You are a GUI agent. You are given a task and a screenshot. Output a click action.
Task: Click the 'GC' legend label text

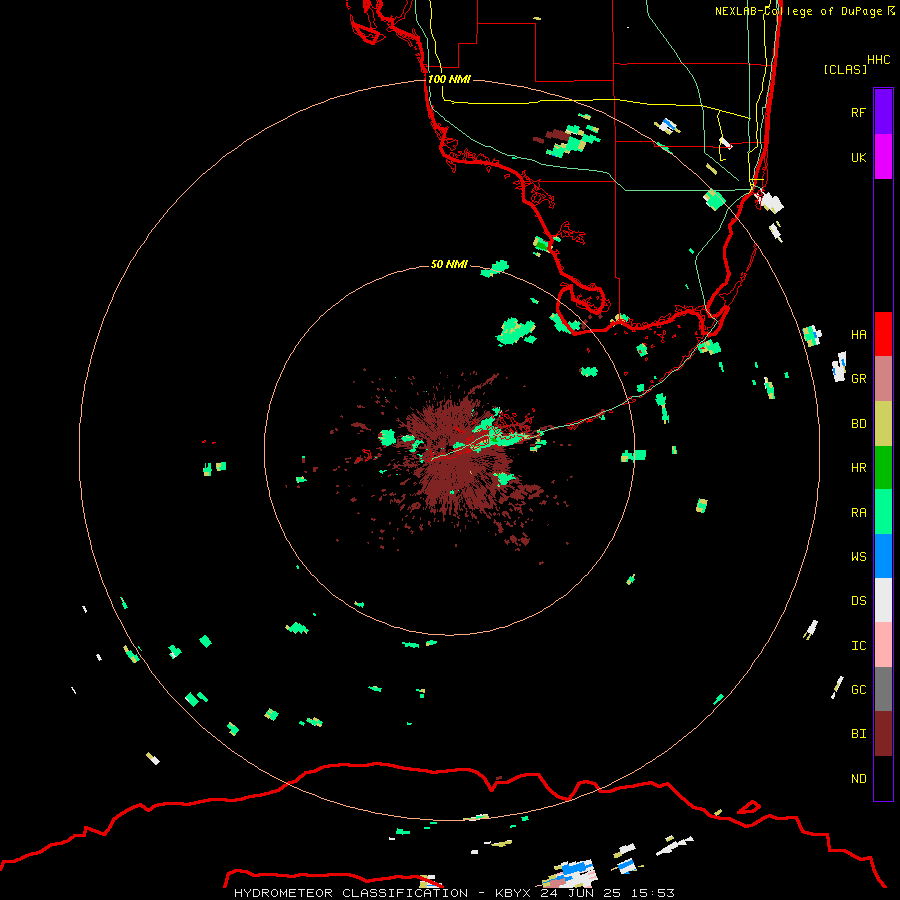tap(858, 689)
